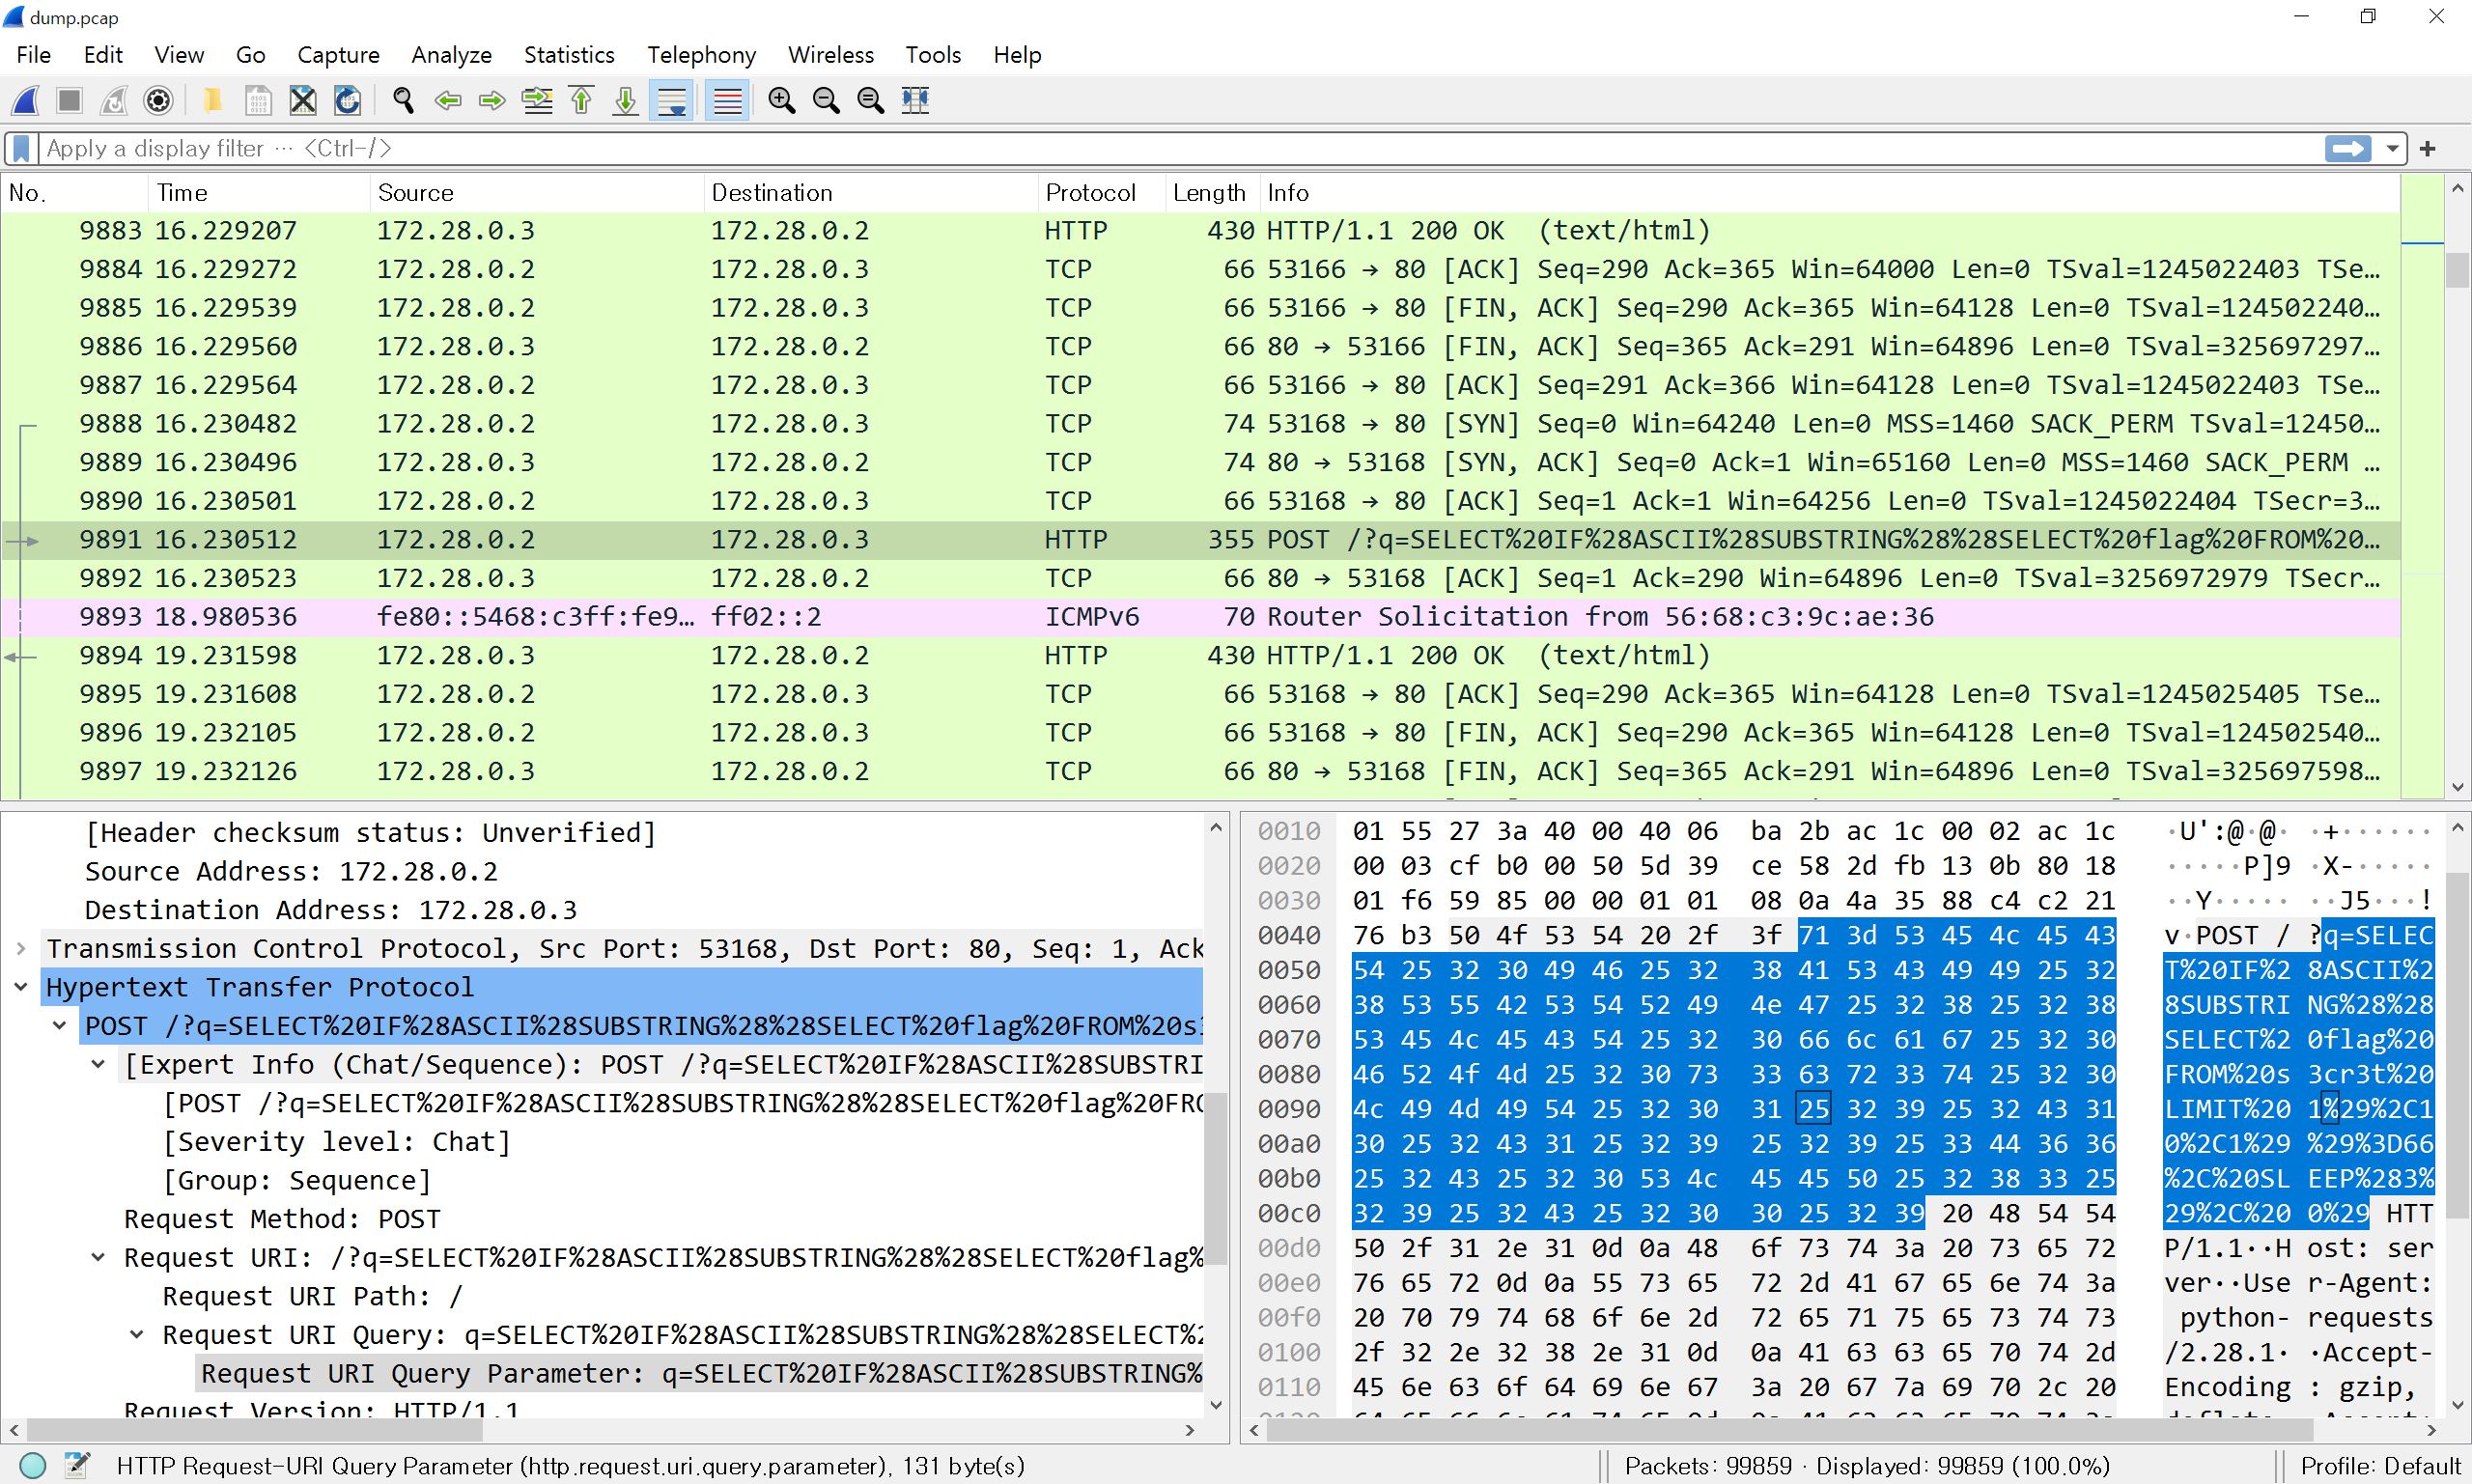Click the find packet magnifier icon
Viewport: 2472px width, 1484px height.
403,100
